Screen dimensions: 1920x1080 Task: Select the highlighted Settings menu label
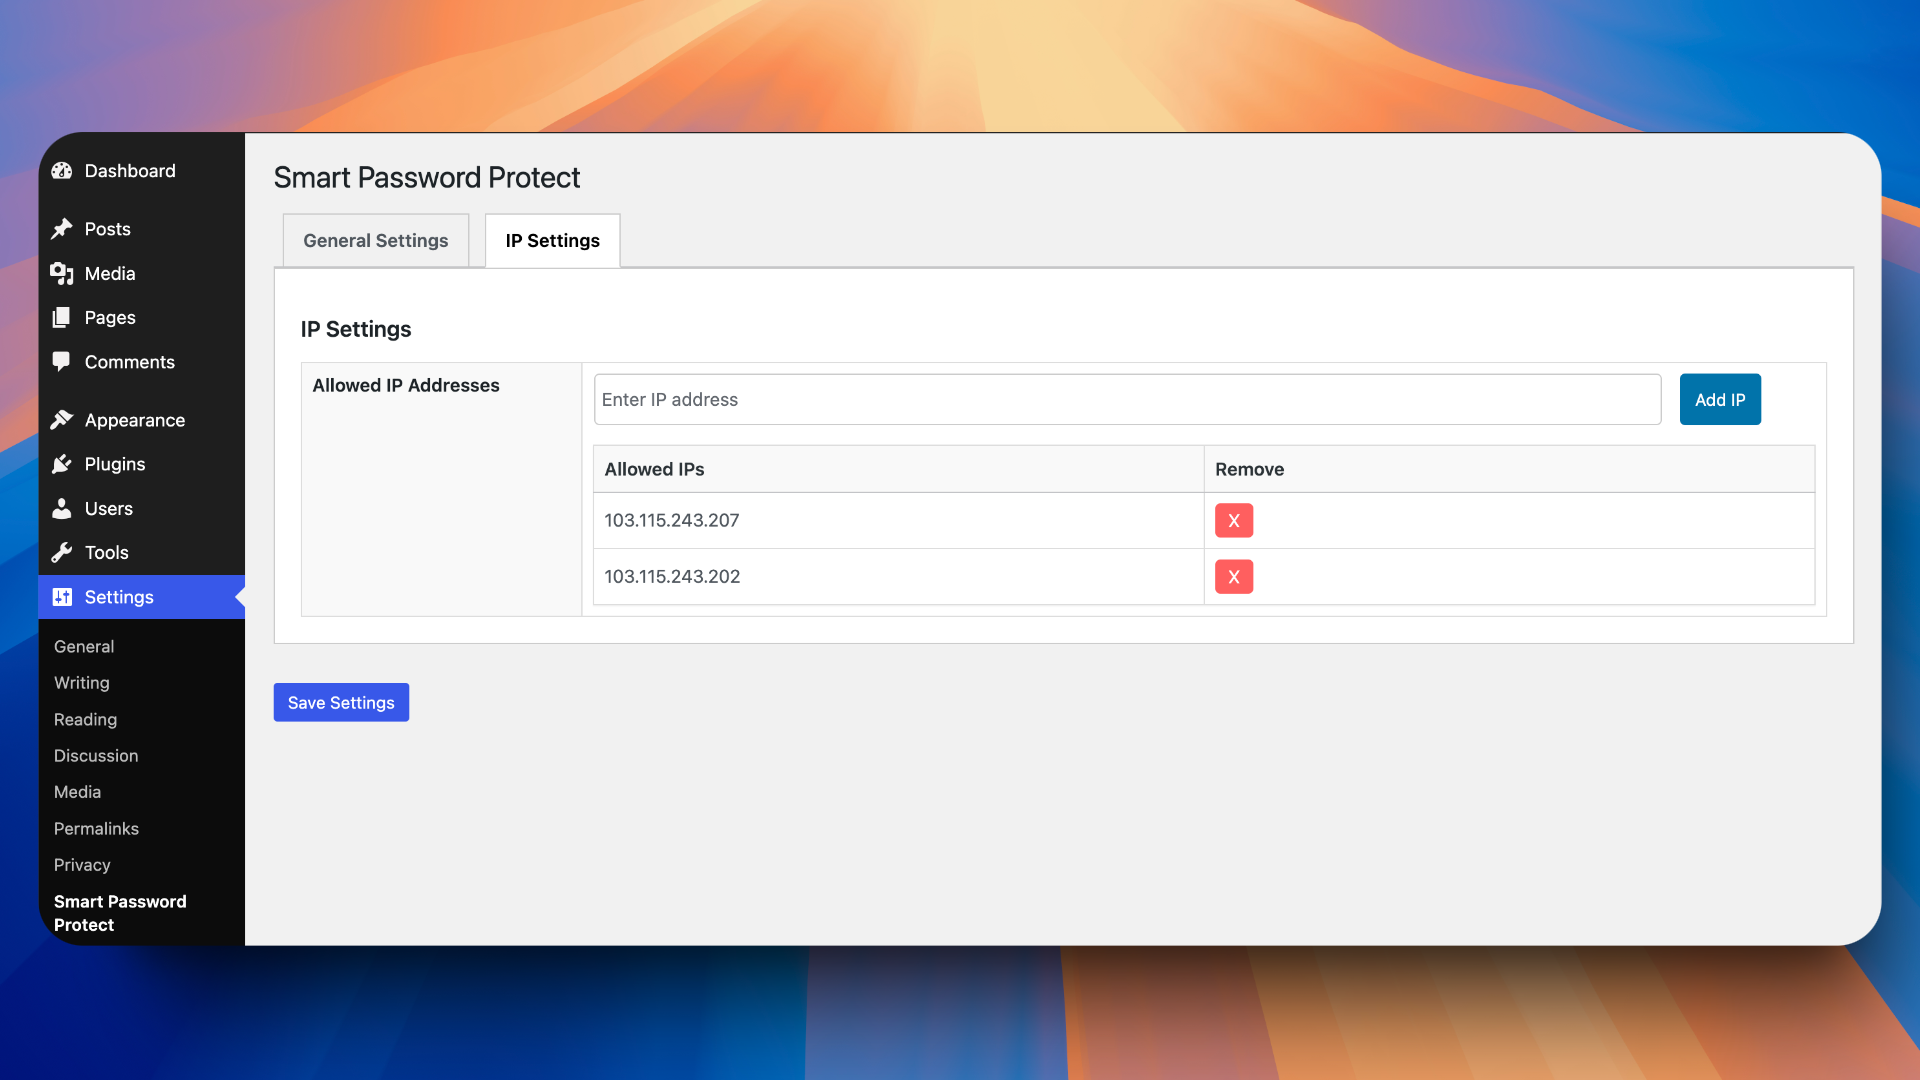click(119, 597)
